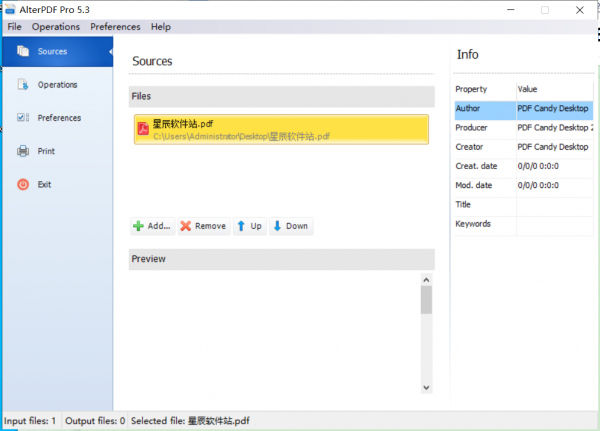Click the Remove button label
The width and height of the screenshot is (600, 431).
(x=210, y=226)
